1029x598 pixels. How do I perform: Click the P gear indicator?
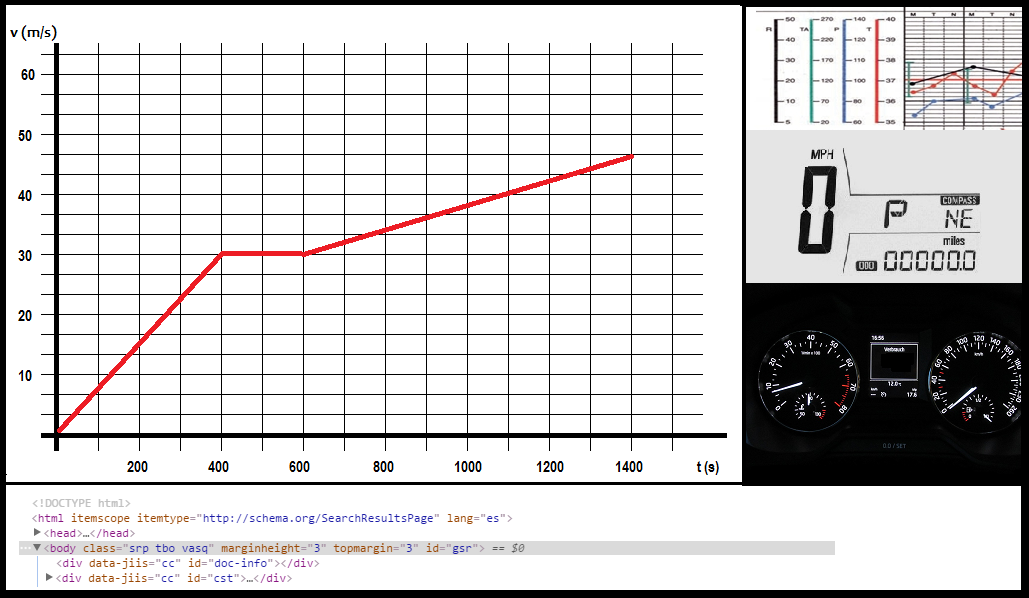[x=895, y=214]
